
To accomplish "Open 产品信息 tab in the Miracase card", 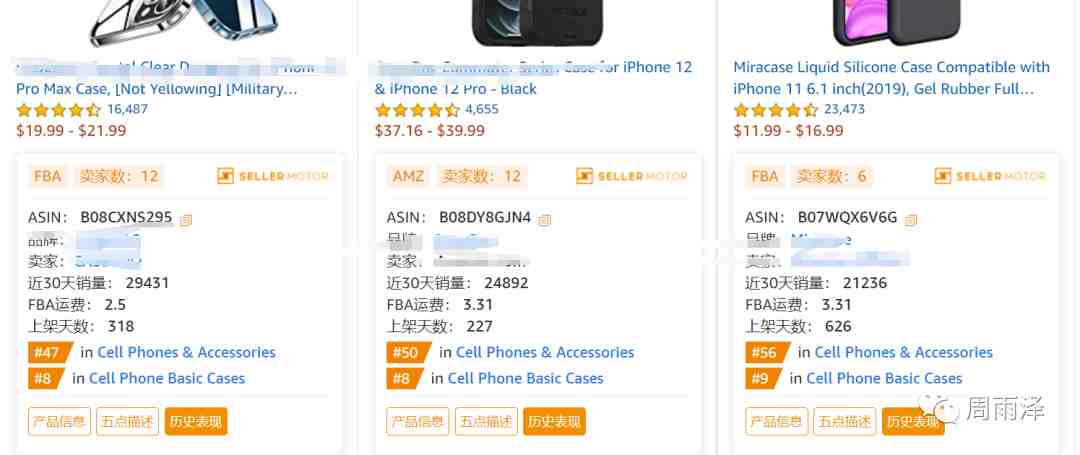I will [x=776, y=421].
